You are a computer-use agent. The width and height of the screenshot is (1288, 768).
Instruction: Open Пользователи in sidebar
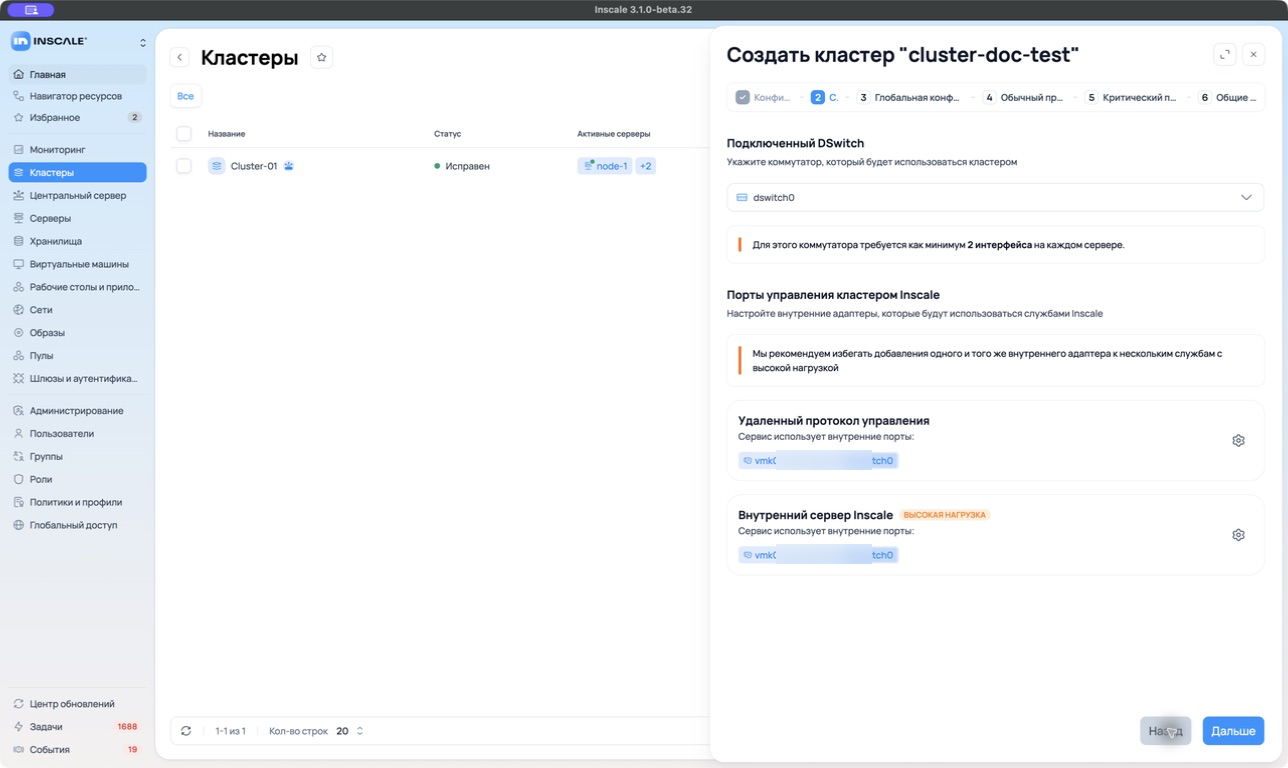[x=77, y=434]
